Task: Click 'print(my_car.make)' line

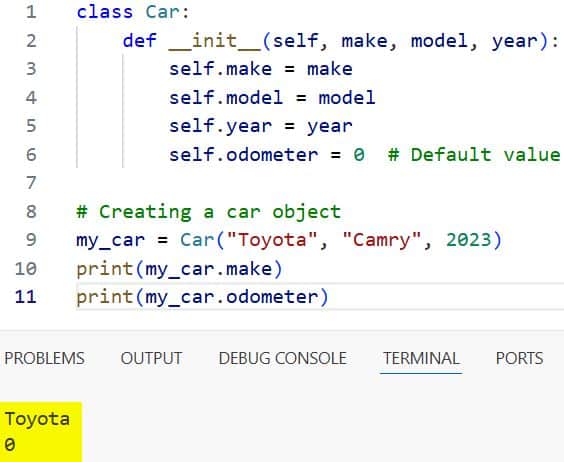Action: [179, 269]
